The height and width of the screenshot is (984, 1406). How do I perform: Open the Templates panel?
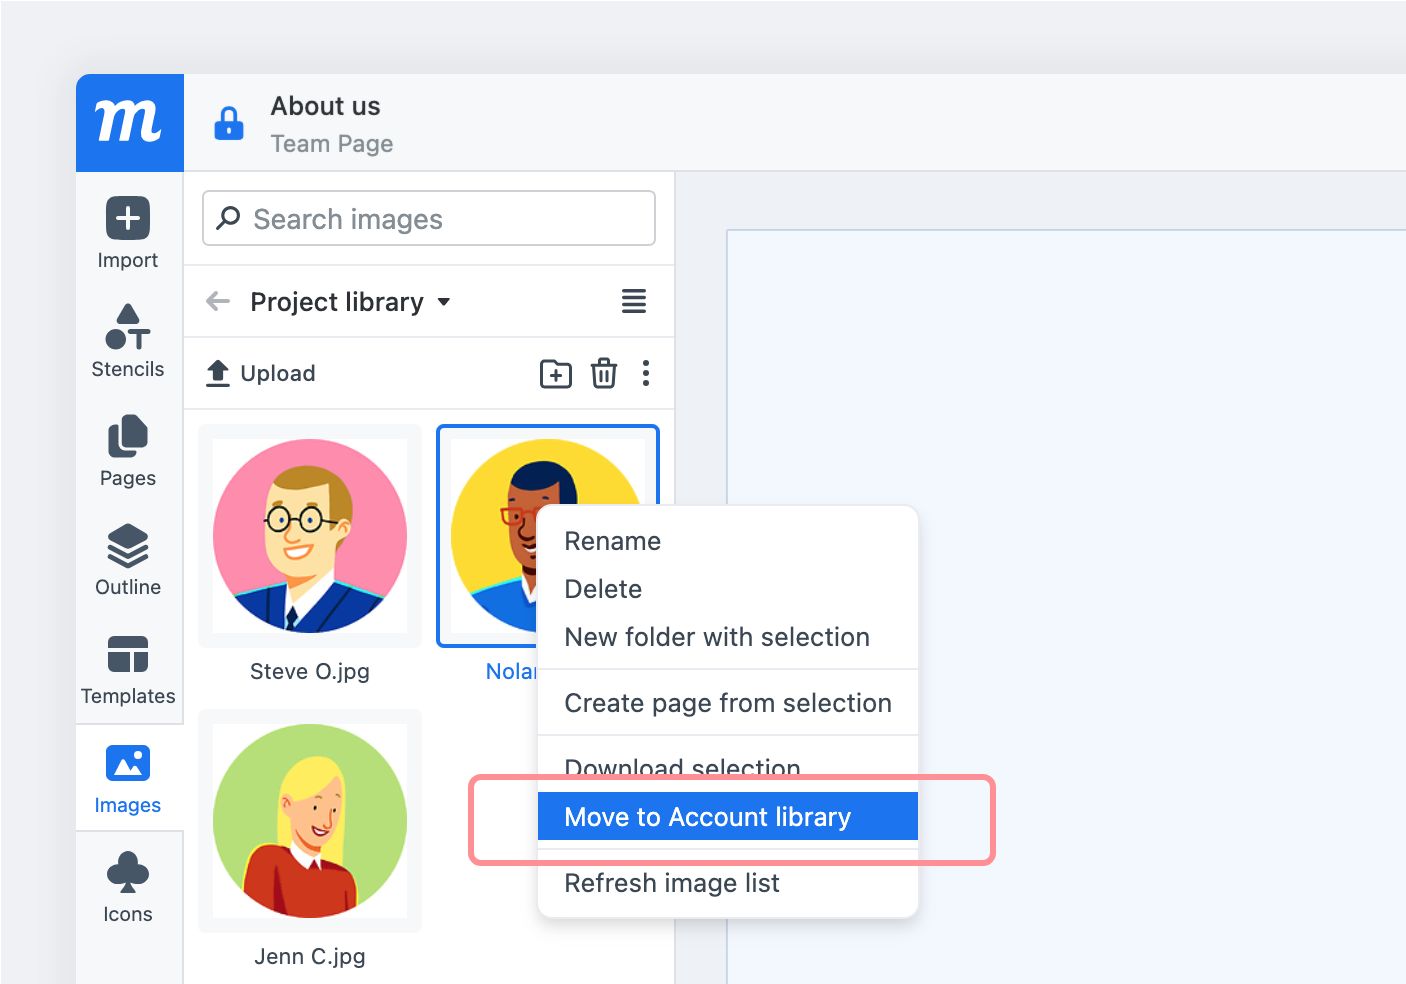(x=128, y=669)
